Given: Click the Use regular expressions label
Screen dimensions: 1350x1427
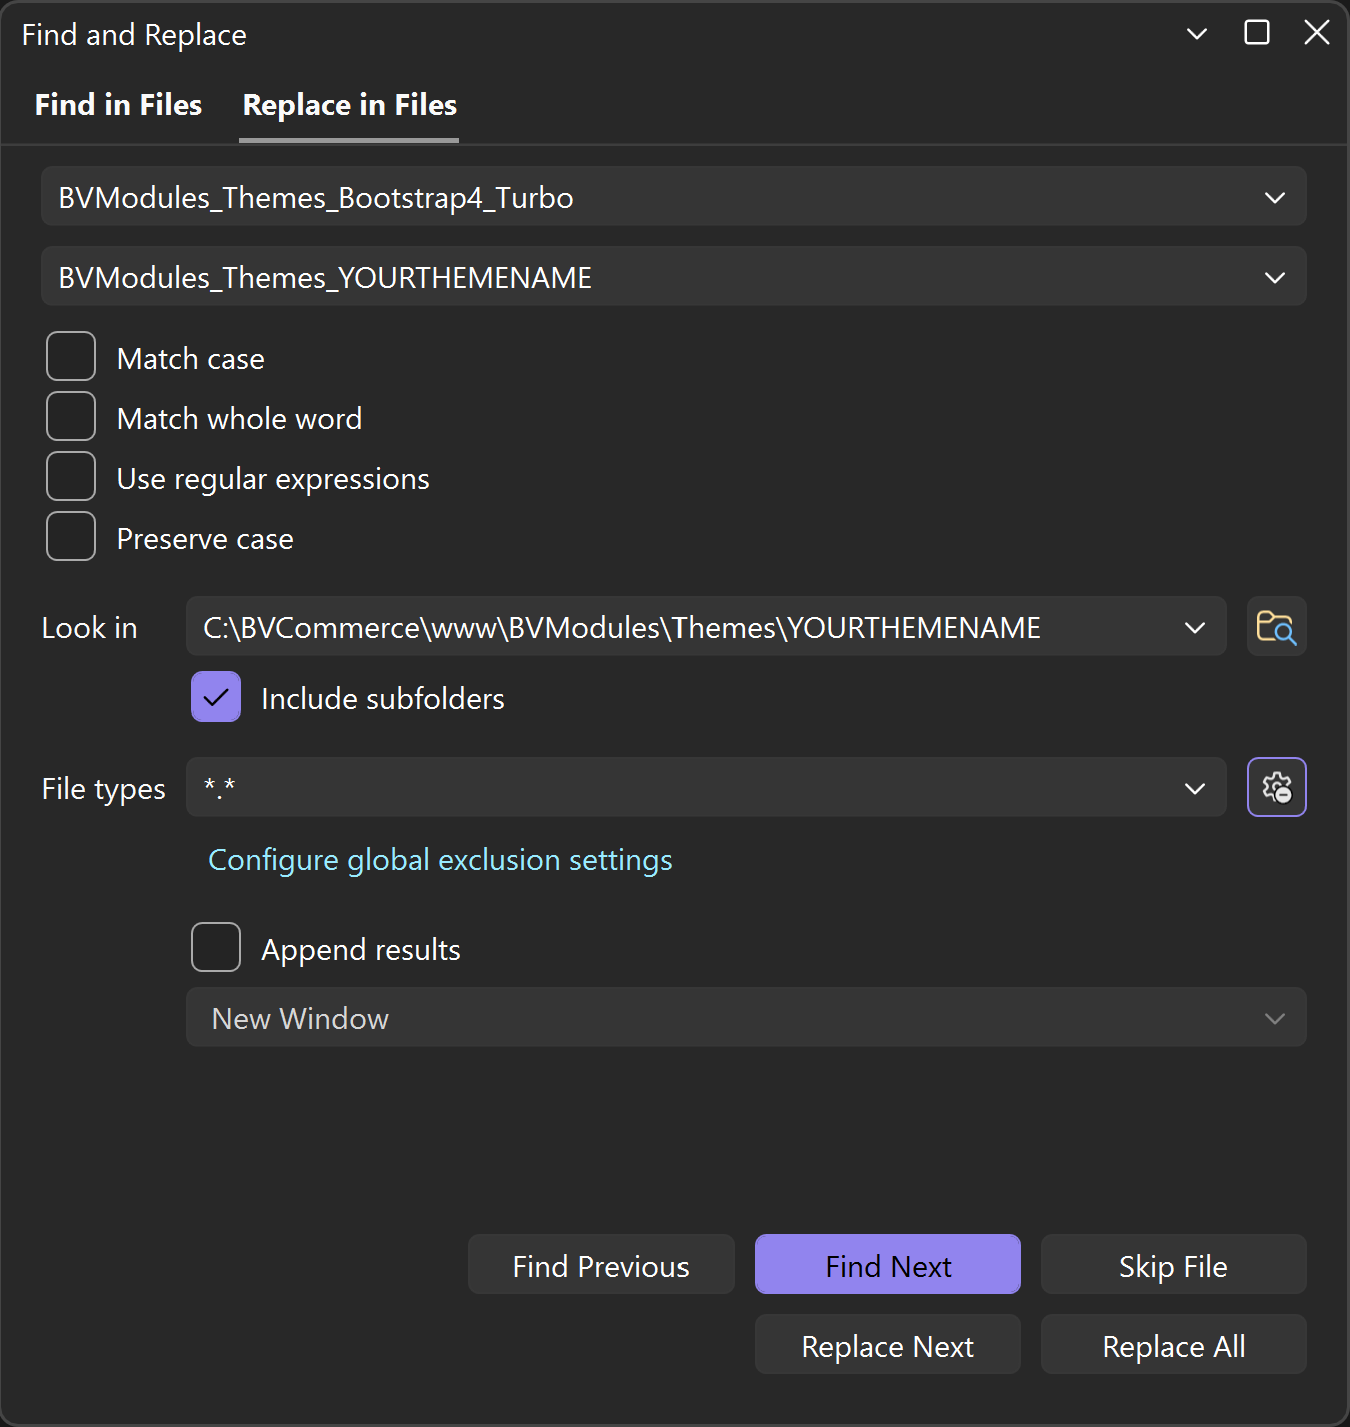Looking at the screenshot, I should click(273, 480).
